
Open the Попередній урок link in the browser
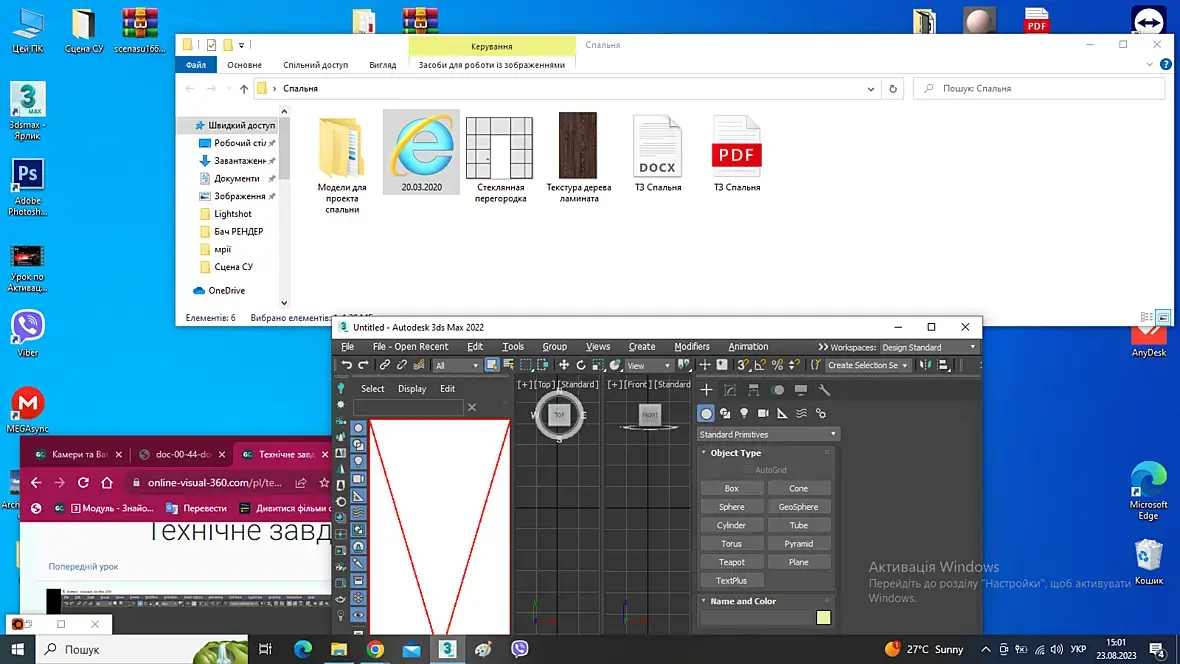[x=83, y=566]
